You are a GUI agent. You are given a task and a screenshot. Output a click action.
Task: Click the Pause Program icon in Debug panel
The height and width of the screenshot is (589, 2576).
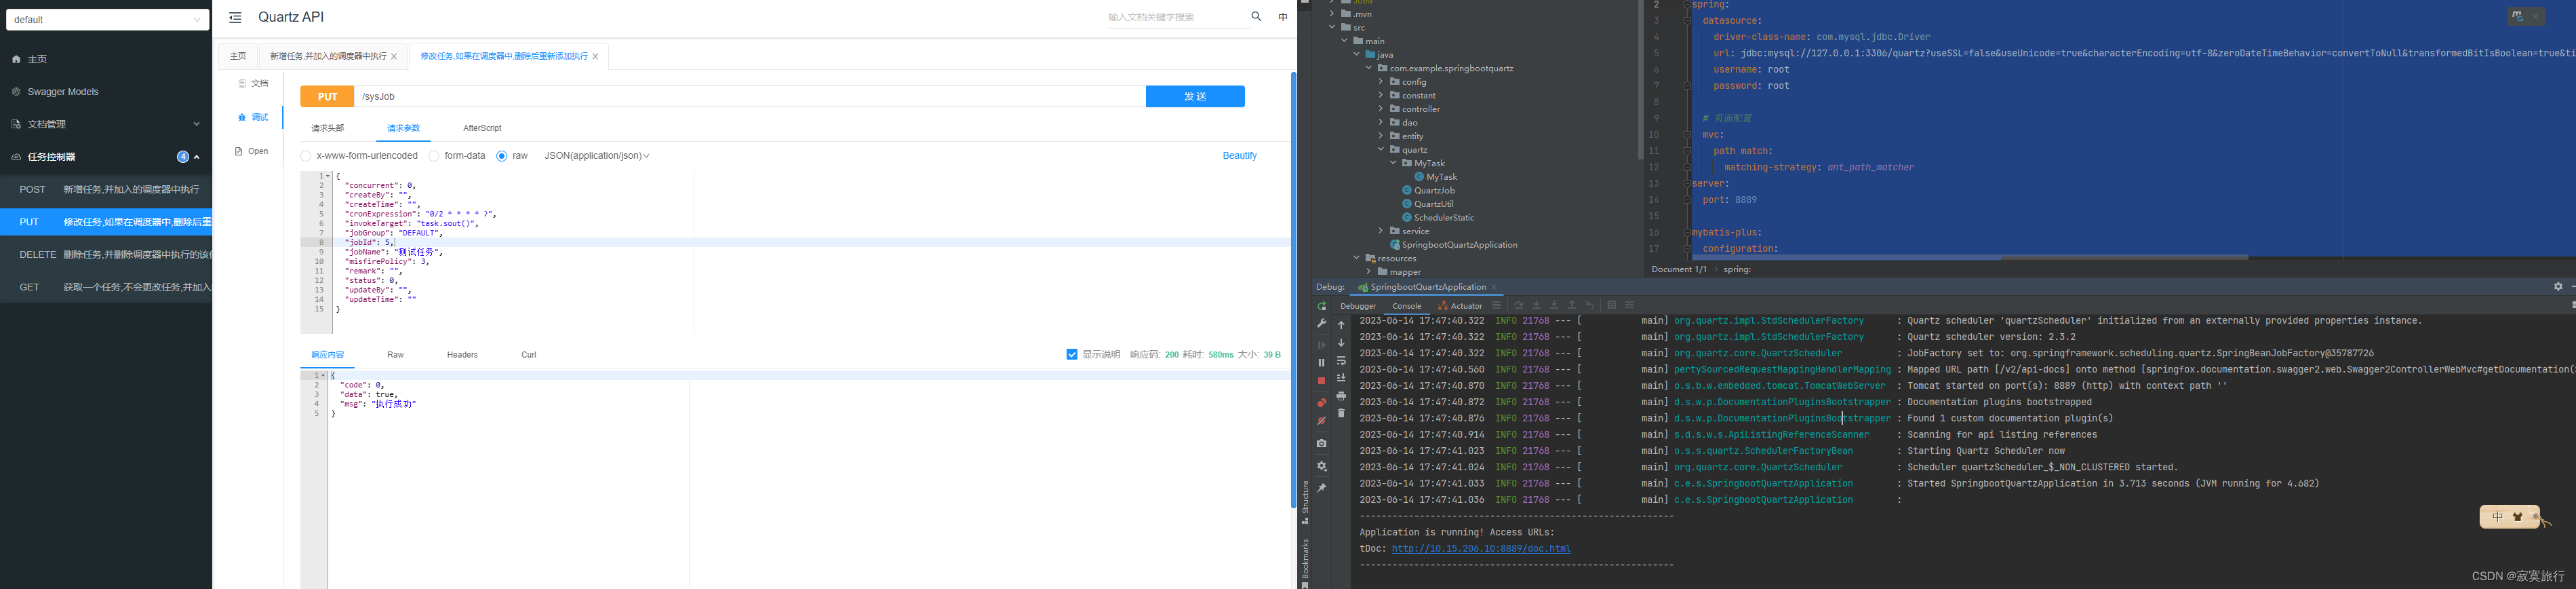pos(1321,363)
